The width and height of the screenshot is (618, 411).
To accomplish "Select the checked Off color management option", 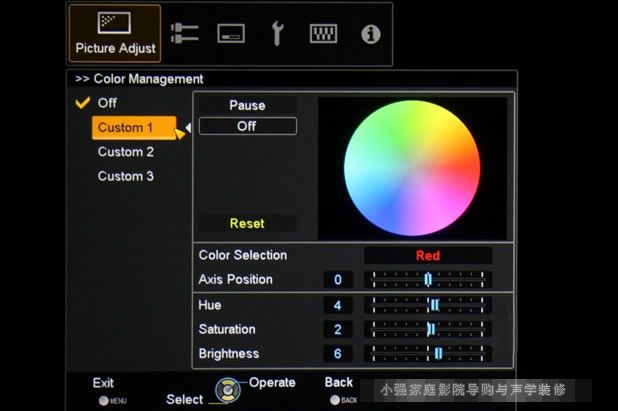I will point(107,103).
